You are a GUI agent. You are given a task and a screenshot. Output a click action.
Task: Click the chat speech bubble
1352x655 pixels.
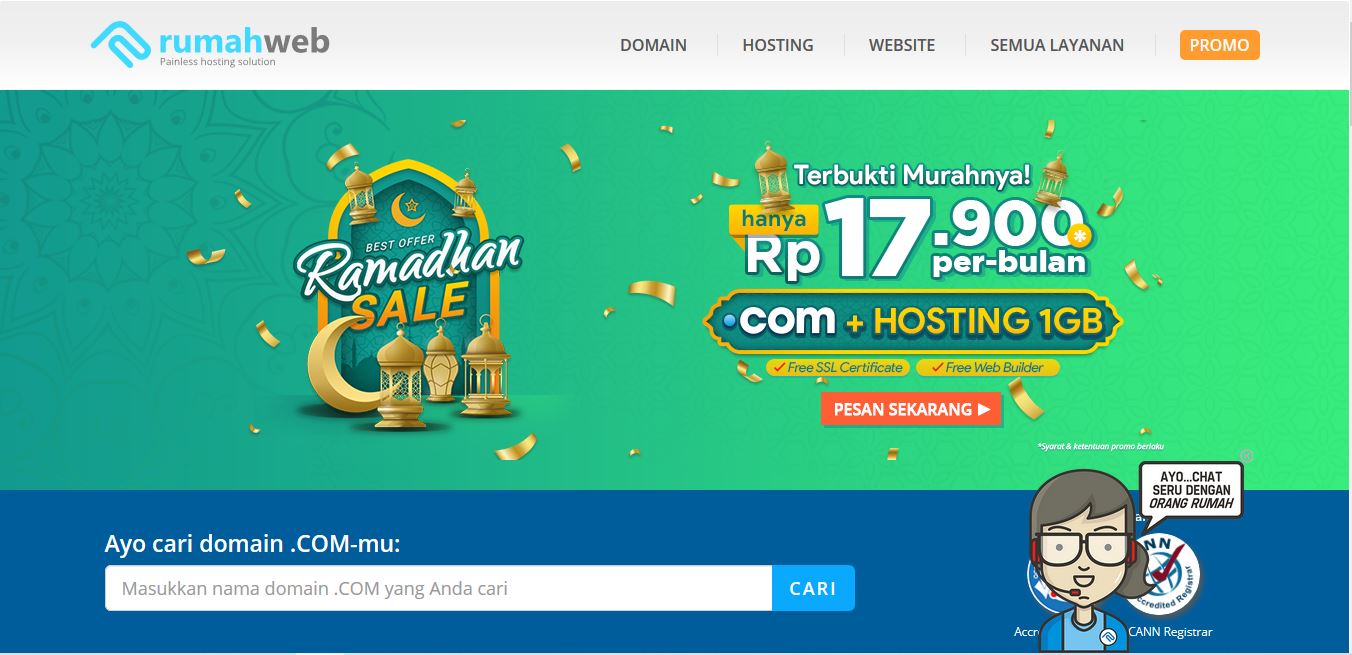[1190, 490]
